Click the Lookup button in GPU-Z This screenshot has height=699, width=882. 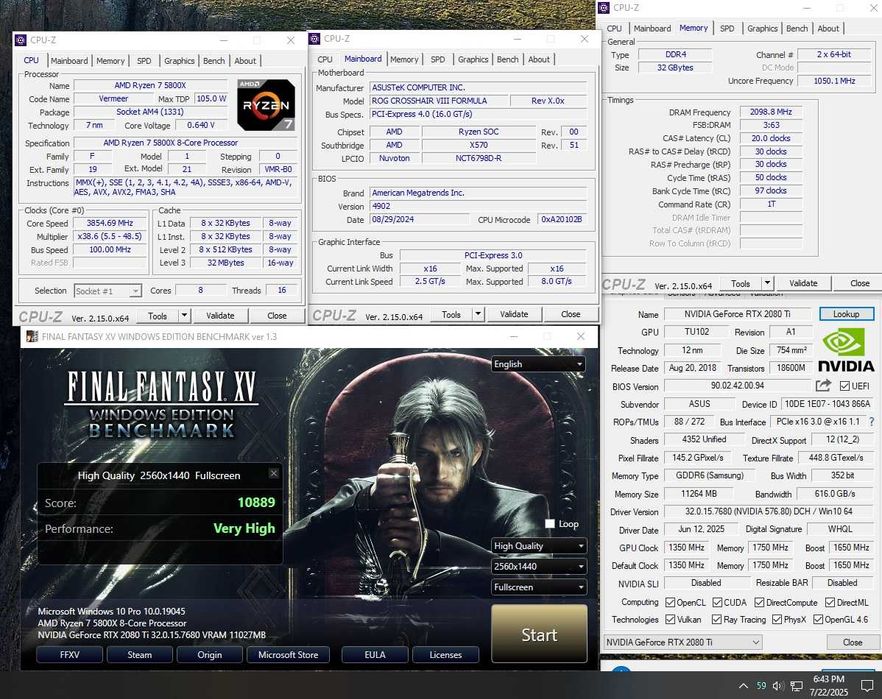click(x=846, y=314)
